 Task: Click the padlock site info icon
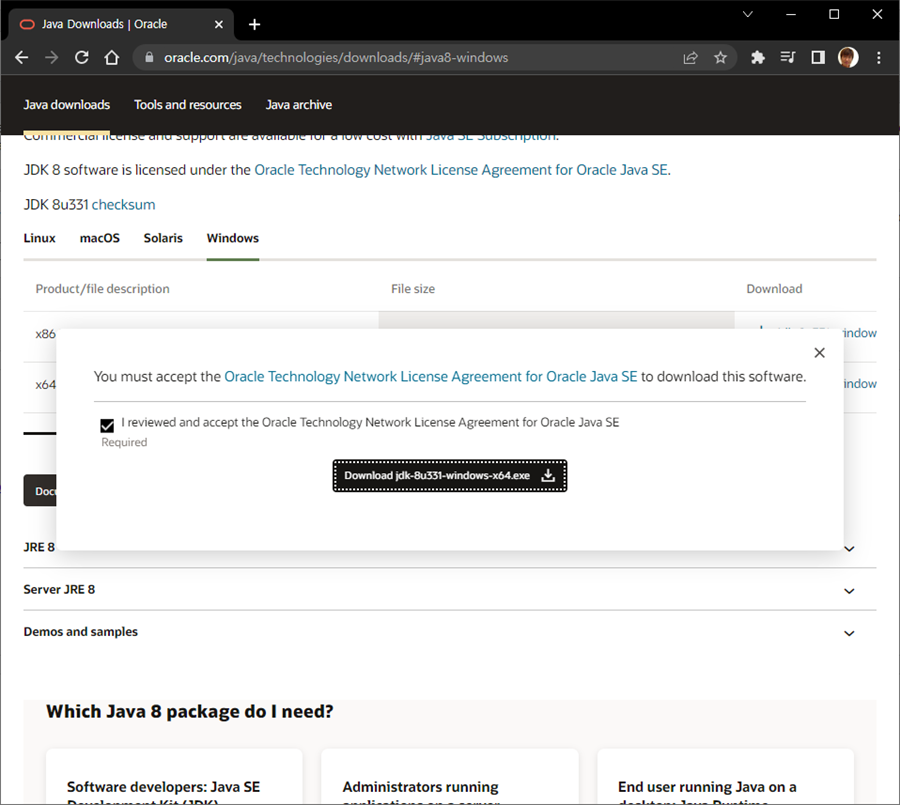pyautogui.click(x=149, y=57)
